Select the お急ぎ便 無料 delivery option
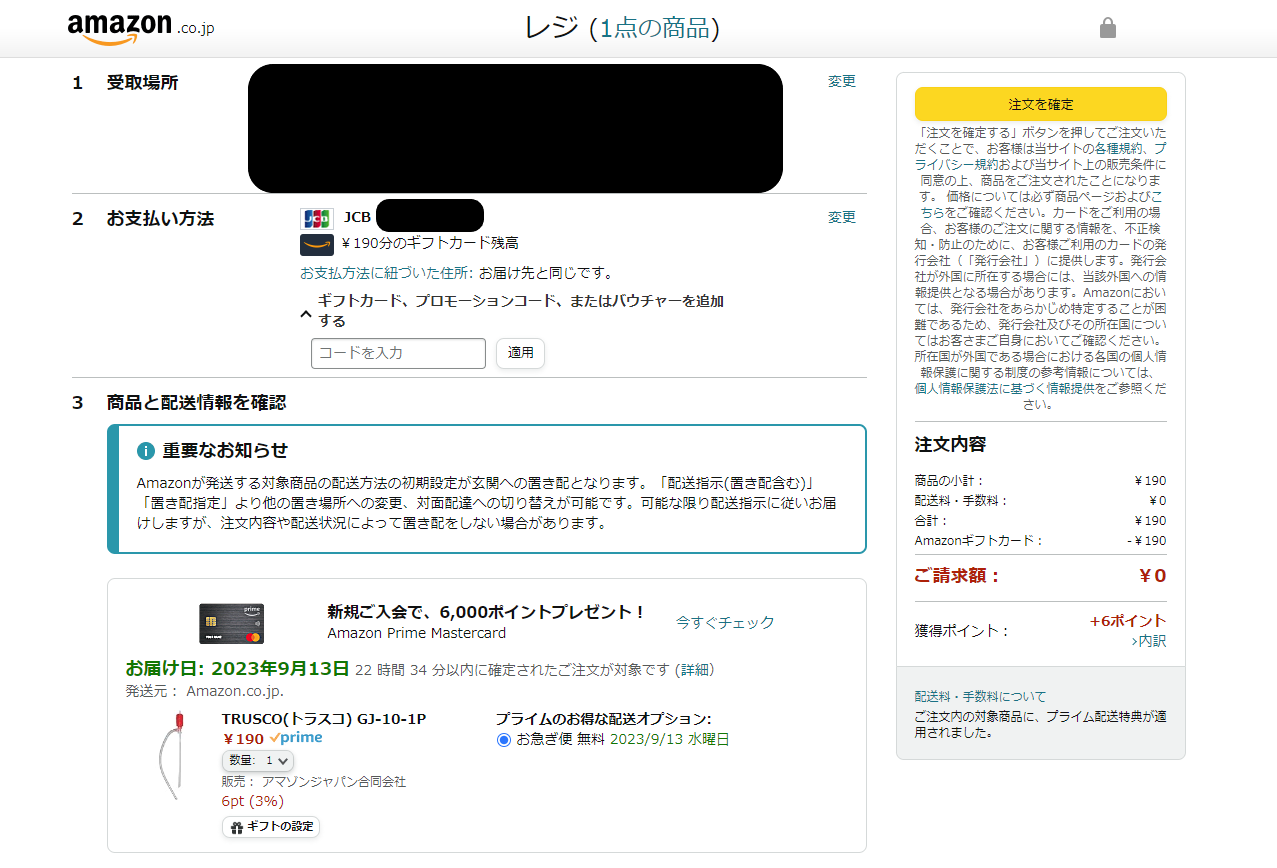Image resolution: width=1277 pixels, height=868 pixels. 504,740
